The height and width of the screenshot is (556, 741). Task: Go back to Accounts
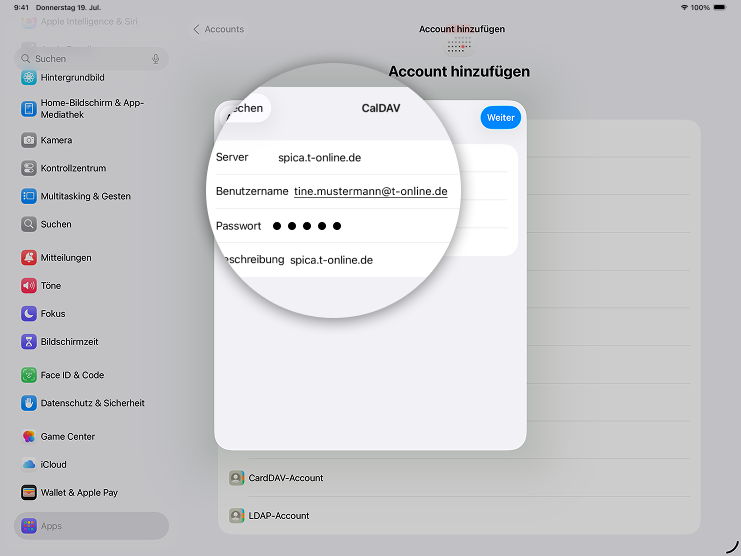pyautogui.click(x=218, y=29)
